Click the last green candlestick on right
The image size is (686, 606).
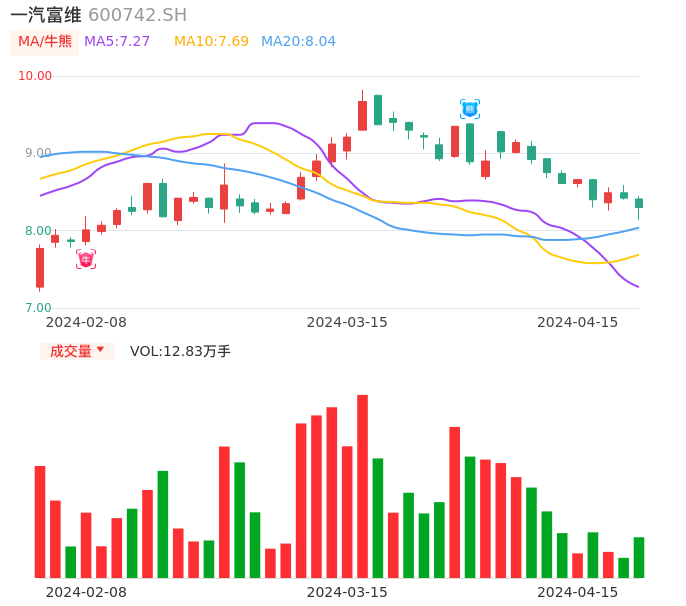[639, 203]
